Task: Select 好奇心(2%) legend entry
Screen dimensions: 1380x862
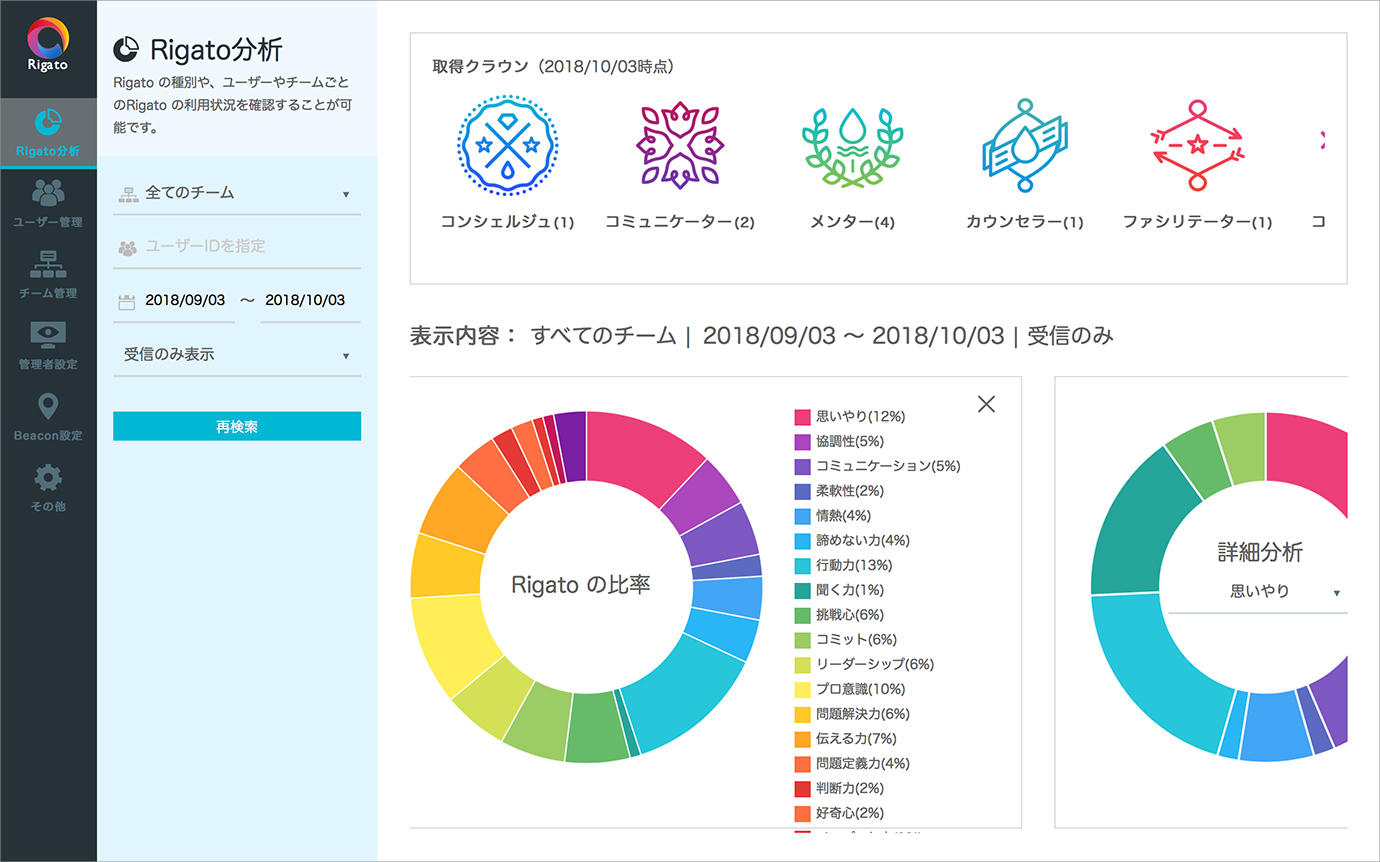Action: click(x=839, y=813)
